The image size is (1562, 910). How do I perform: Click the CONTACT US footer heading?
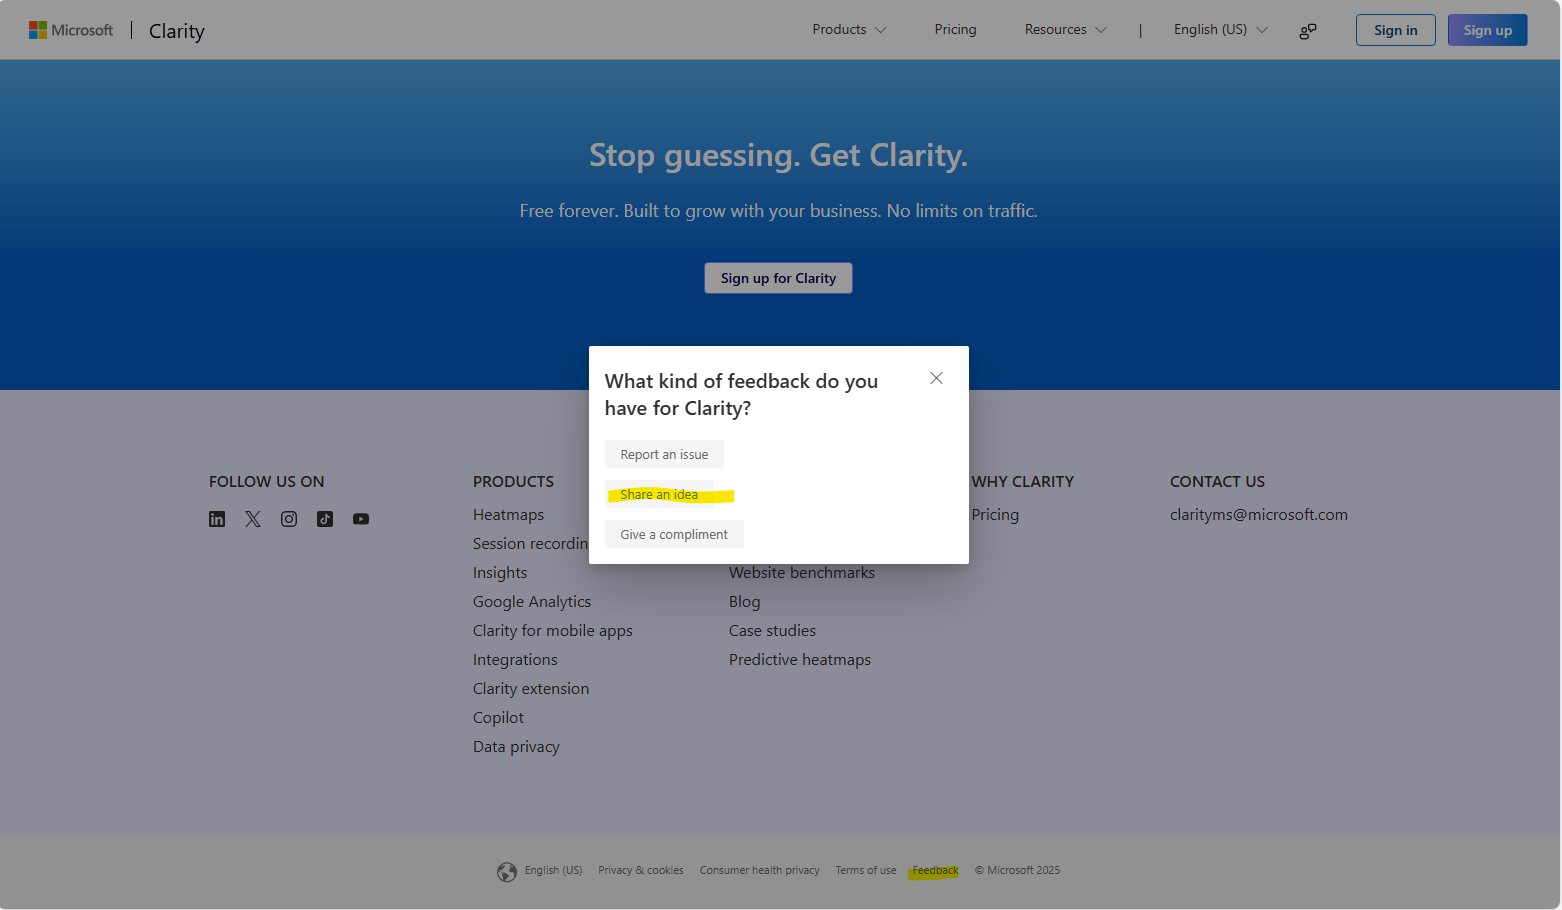pos(1217,482)
